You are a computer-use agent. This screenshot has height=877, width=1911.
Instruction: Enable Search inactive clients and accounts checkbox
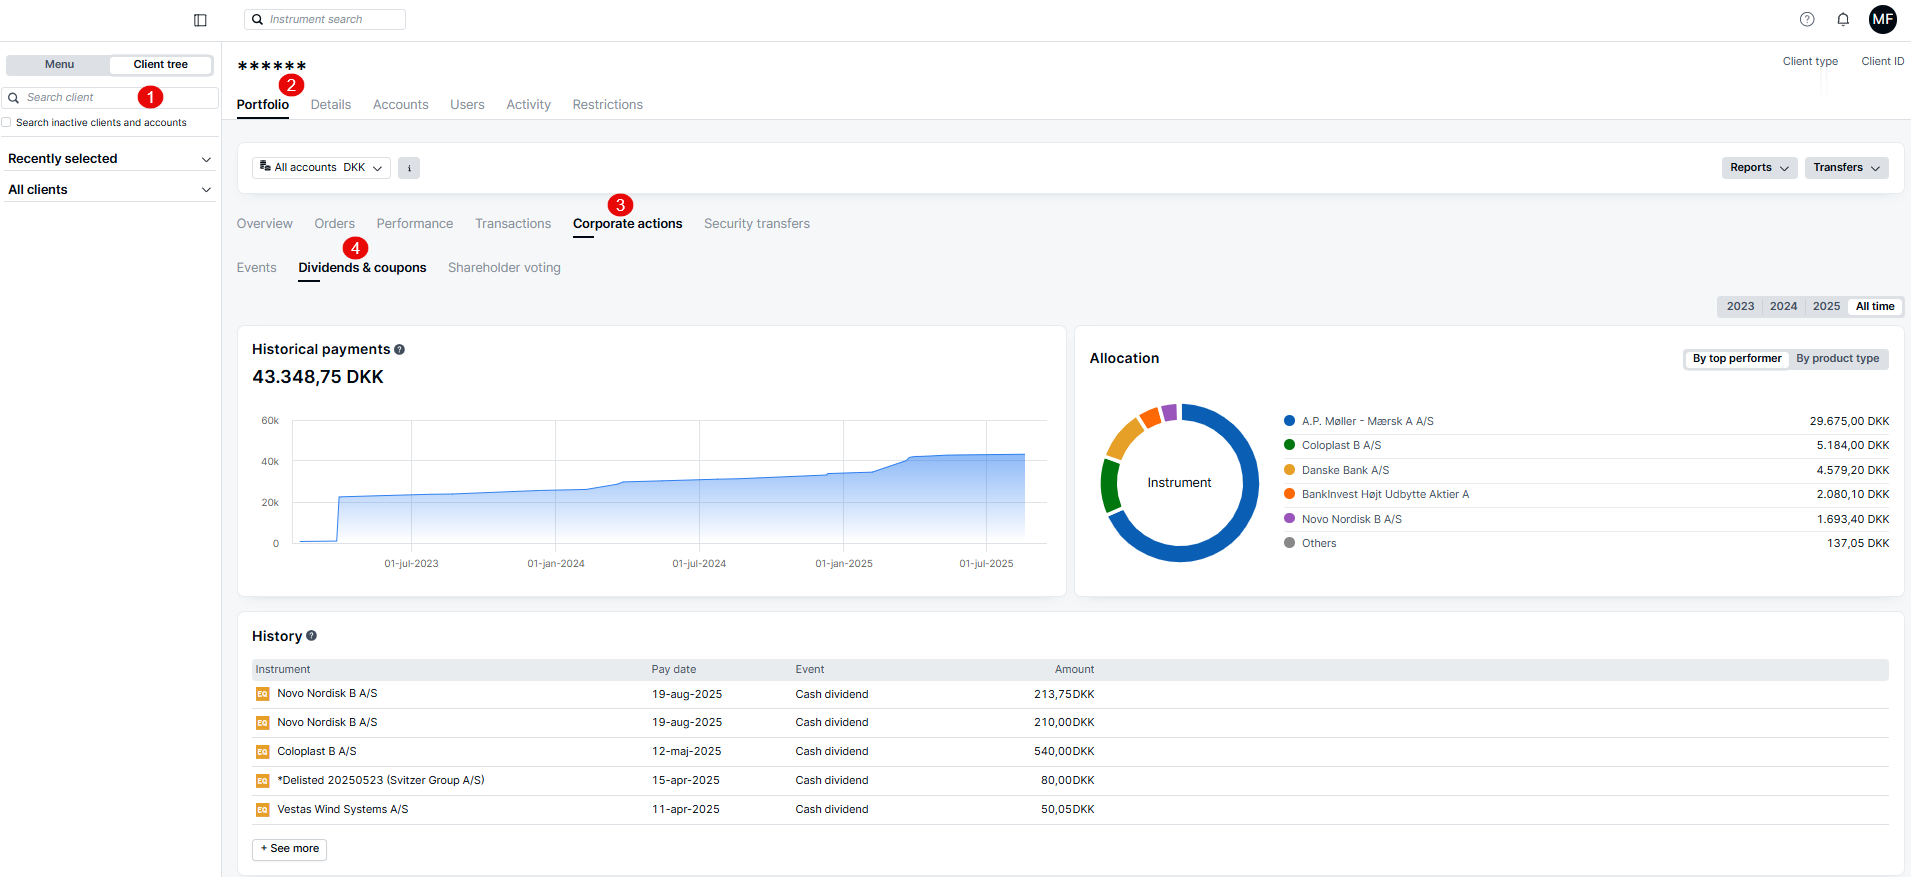[7, 123]
